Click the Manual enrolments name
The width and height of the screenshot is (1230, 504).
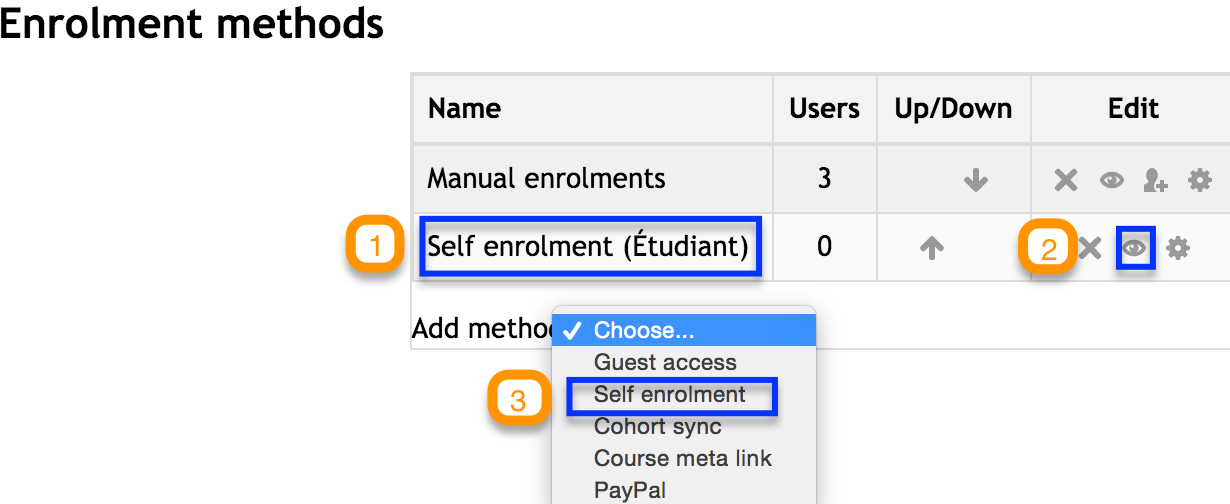click(546, 178)
